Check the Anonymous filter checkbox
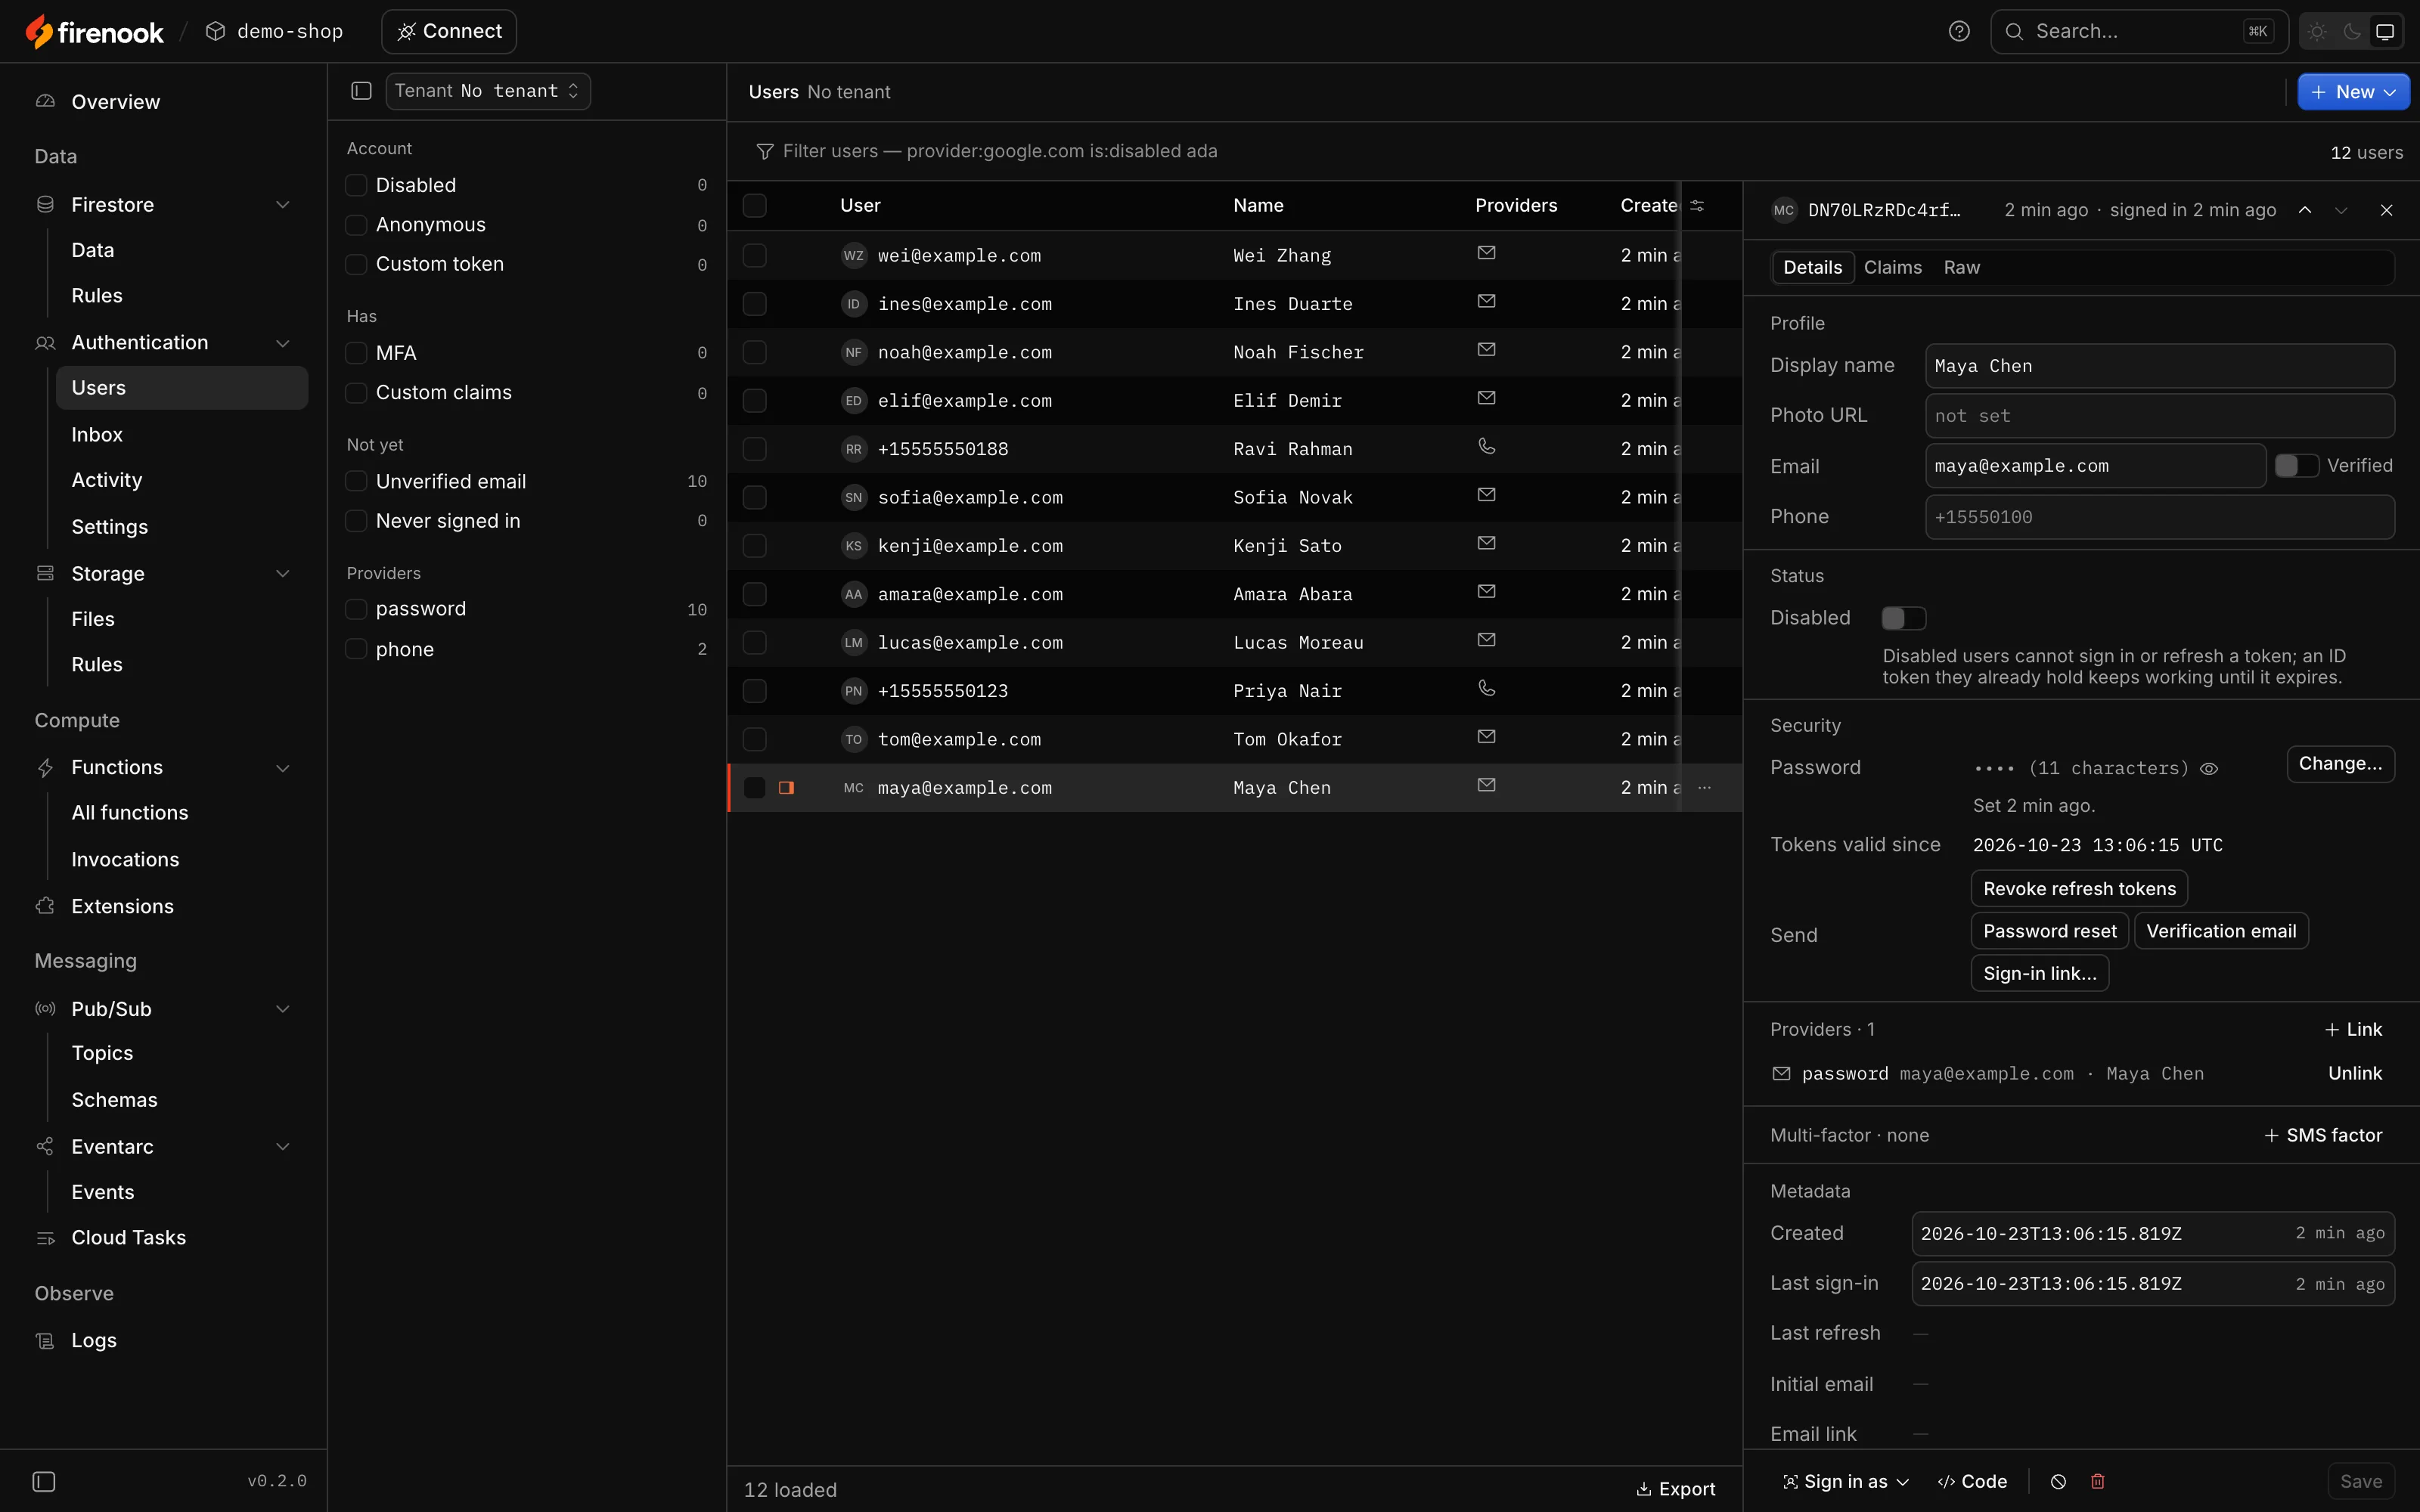The image size is (2420, 1512). point(356,225)
